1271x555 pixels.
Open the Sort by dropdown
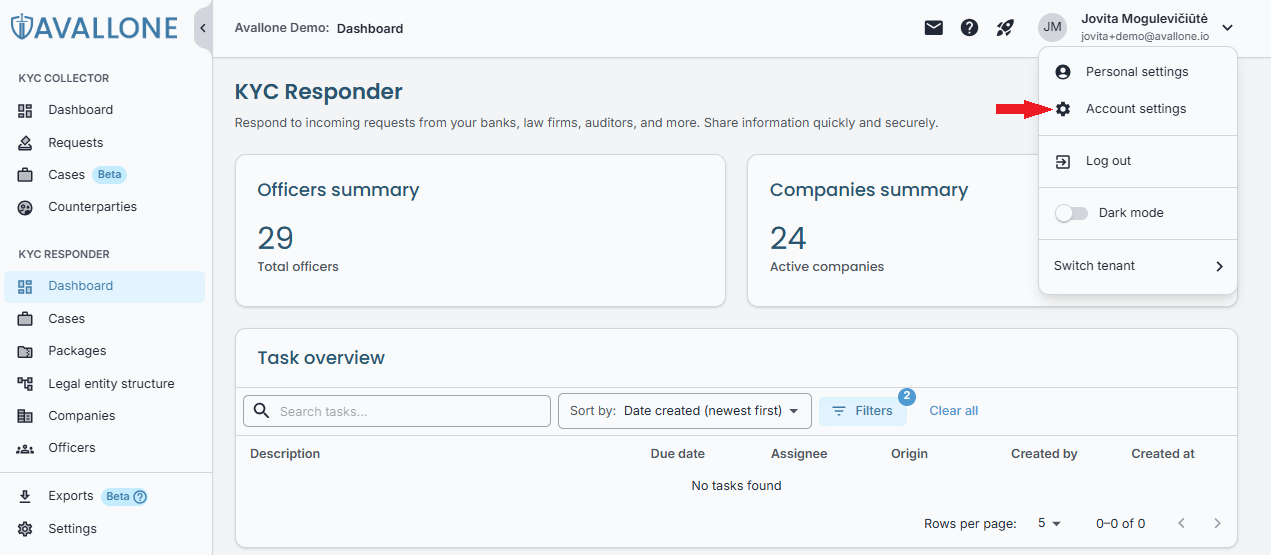pyautogui.click(x=684, y=411)
